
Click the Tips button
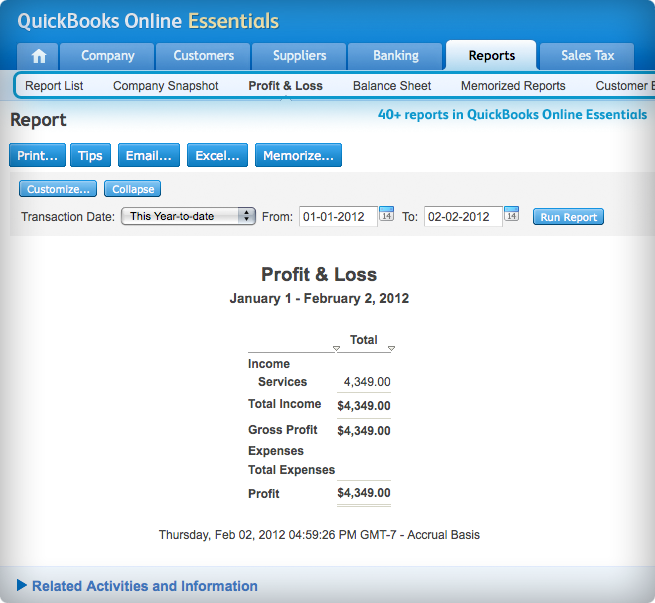[x=90, y=155]
